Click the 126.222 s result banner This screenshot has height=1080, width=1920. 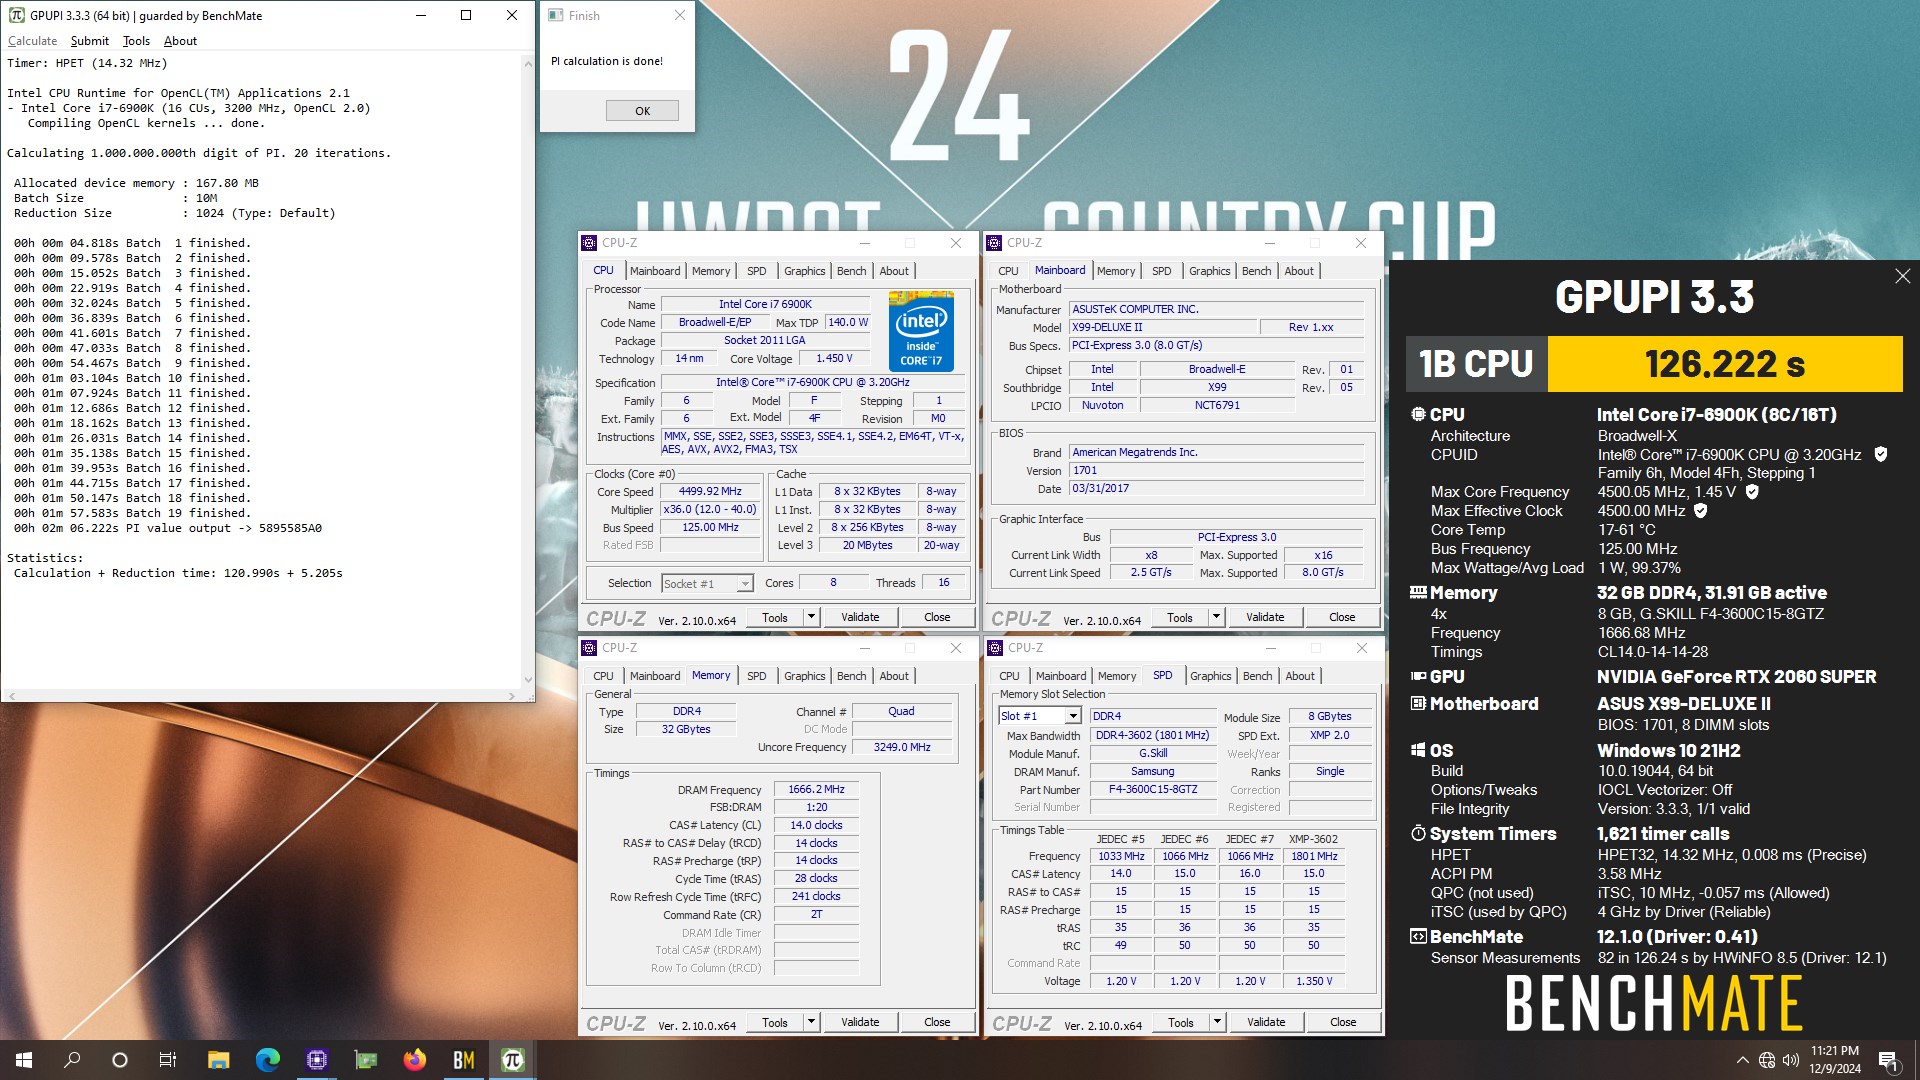coord(1725,364)
